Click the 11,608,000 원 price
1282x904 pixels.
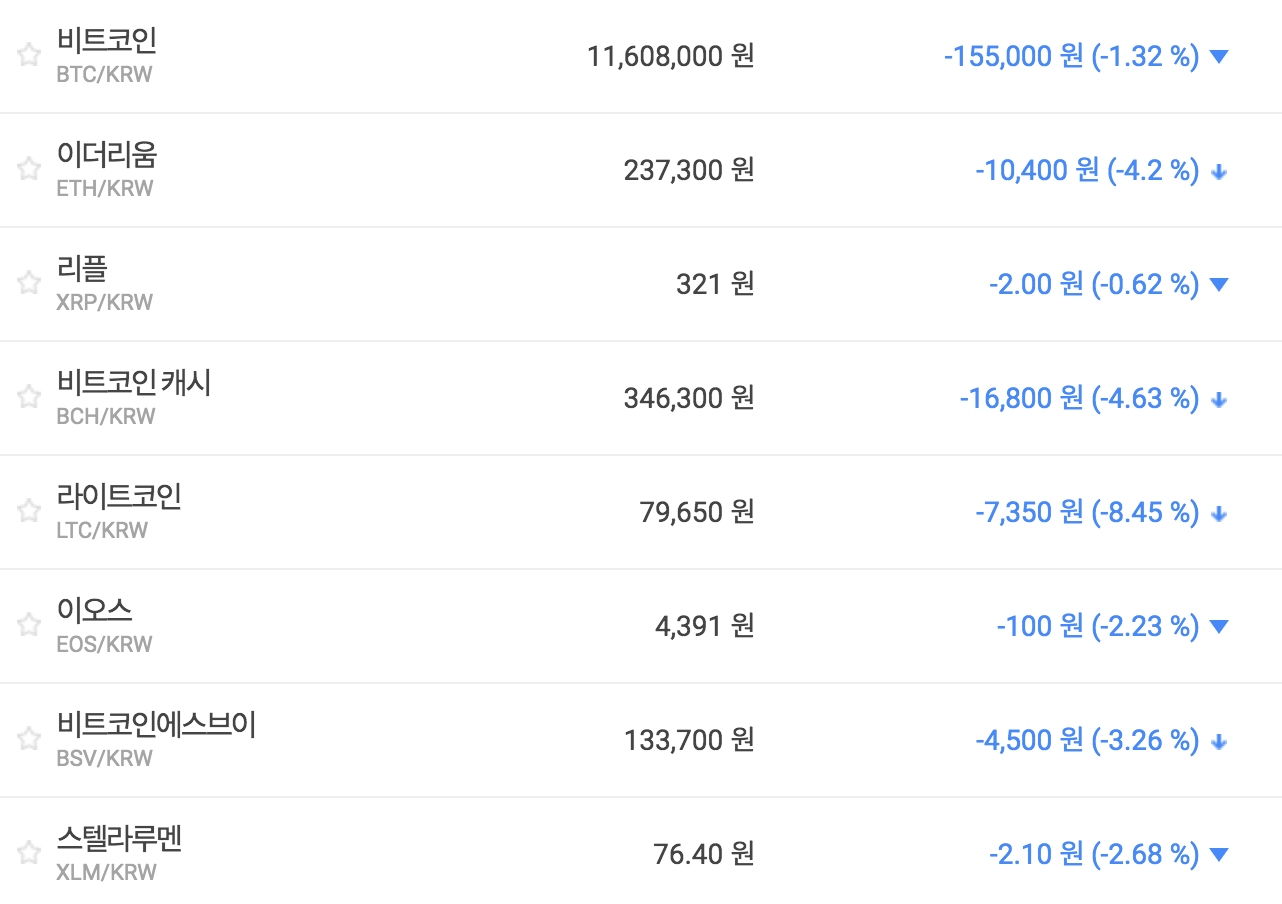click(x=670, y=56)
